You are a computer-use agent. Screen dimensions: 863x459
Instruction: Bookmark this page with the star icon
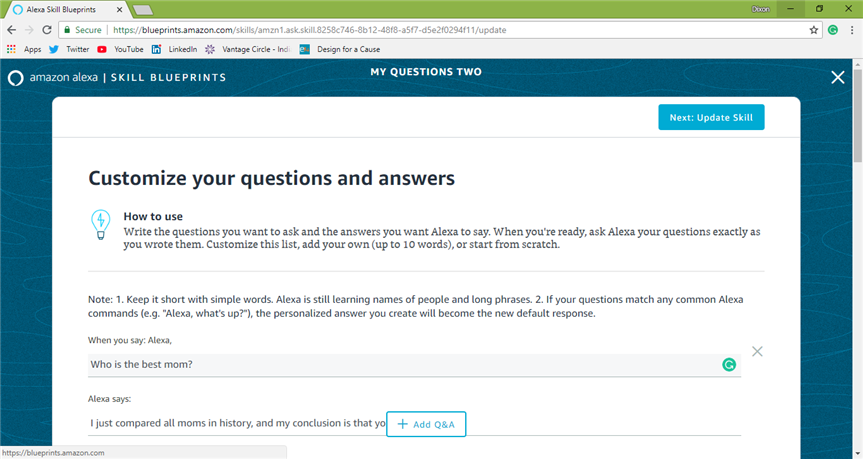click(x=813, y=30)
